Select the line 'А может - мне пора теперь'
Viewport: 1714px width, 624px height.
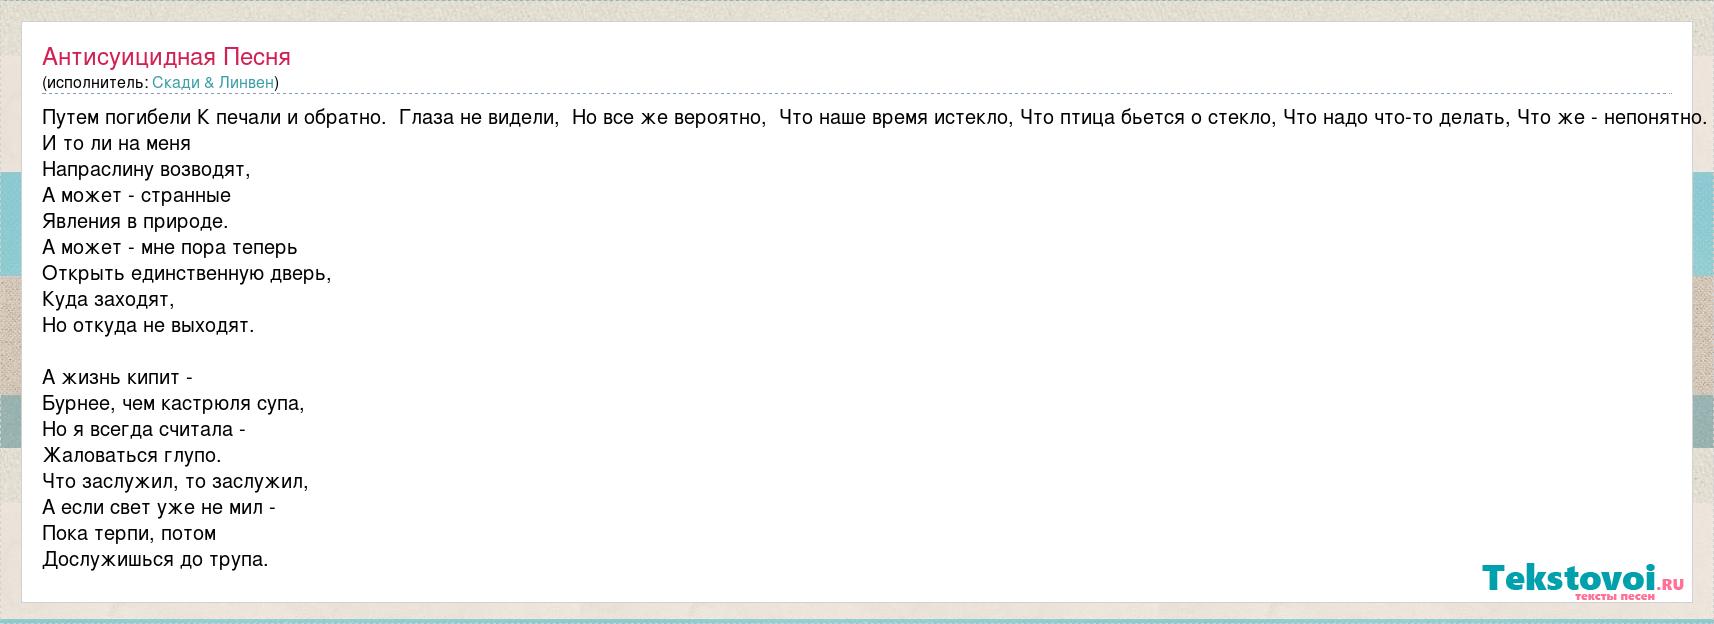click(x=170, y=247)
